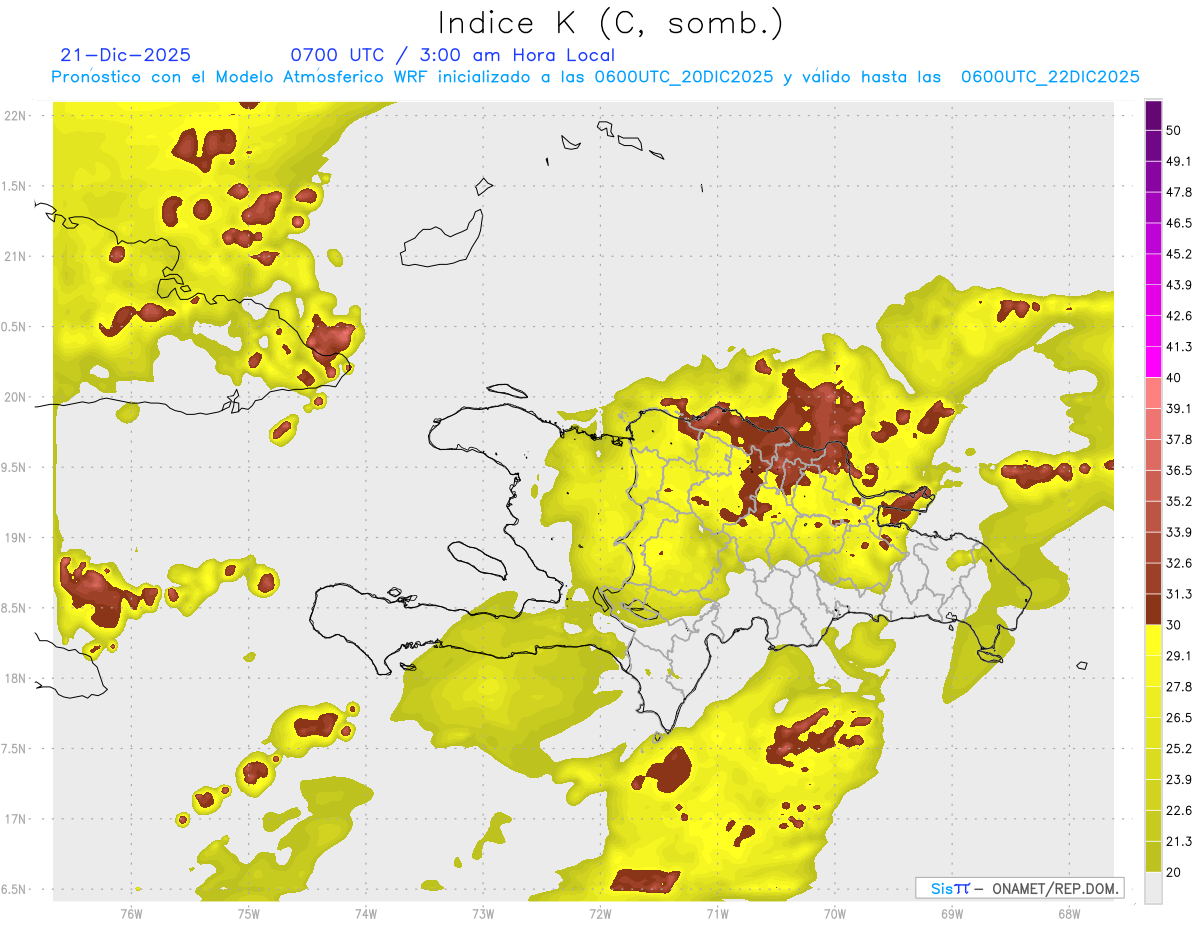Click the legend value '29.1'
This screenshot has height=927, width=1200.
[1179, 656]
